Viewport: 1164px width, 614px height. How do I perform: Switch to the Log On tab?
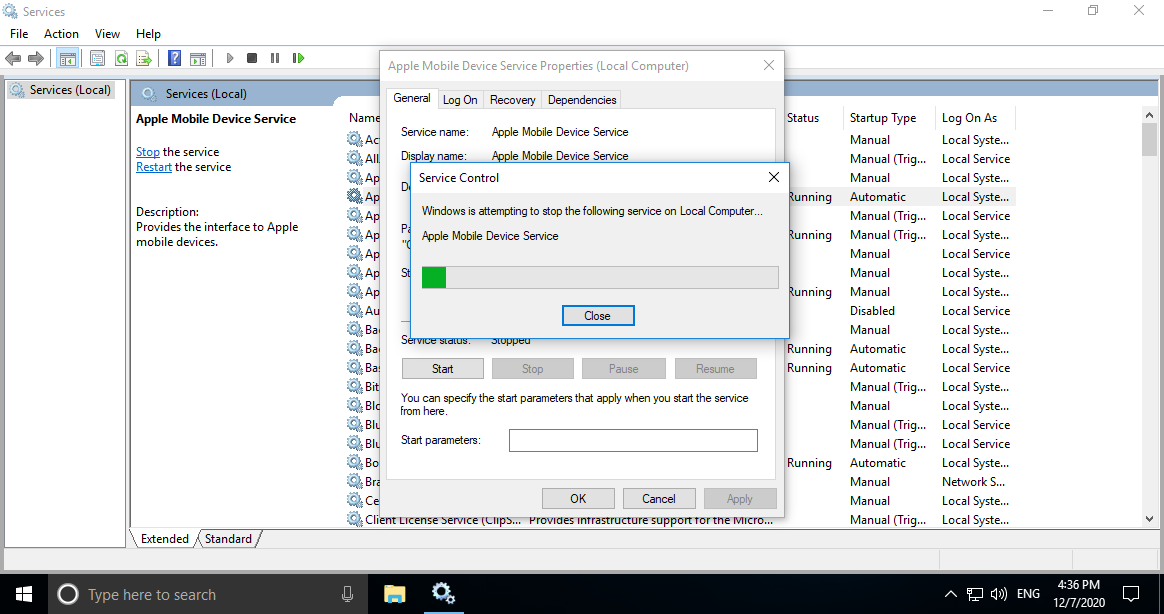(x=460, y=99)
